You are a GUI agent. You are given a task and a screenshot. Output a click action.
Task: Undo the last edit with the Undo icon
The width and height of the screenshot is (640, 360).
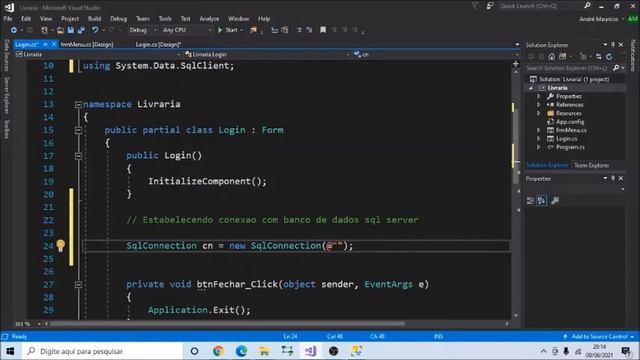click(x=95, y=30)
